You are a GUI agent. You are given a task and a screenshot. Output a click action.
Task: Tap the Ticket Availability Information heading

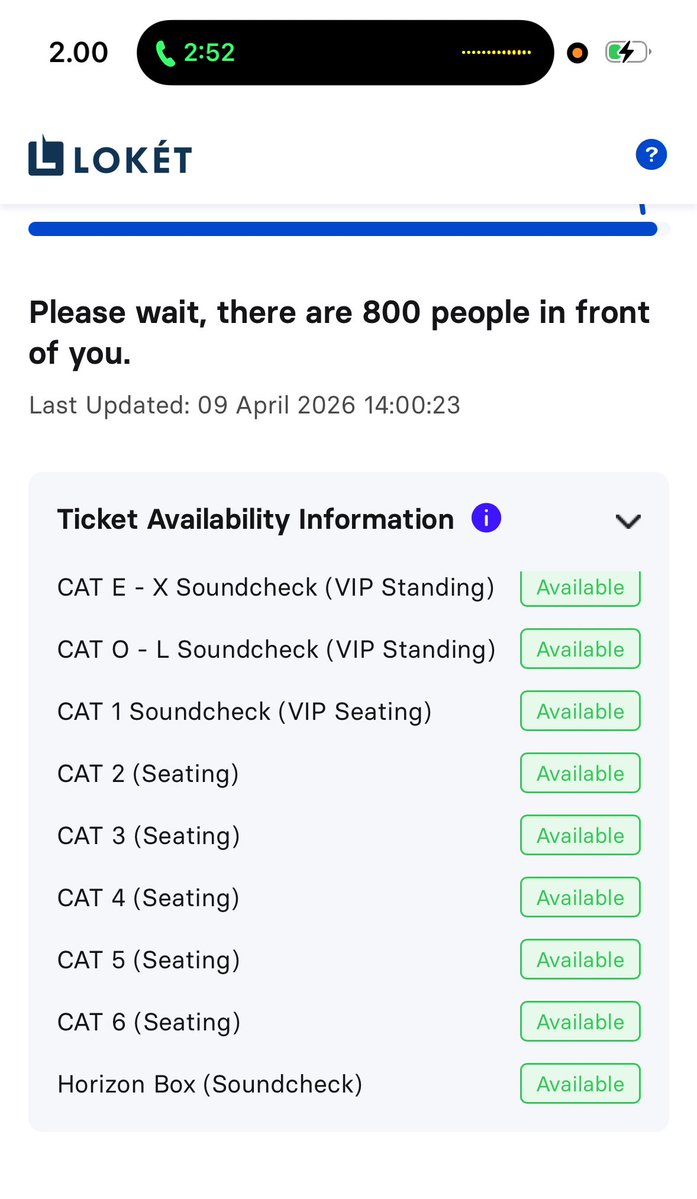point(255,520)
